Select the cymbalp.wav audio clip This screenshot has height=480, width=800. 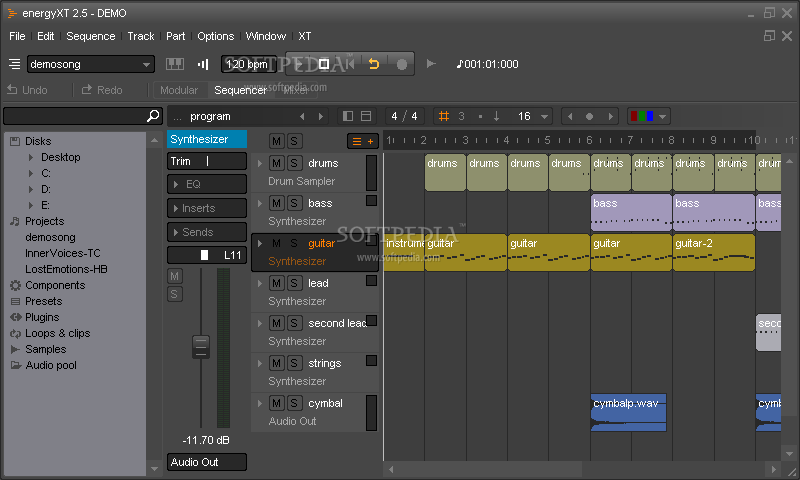629,412
